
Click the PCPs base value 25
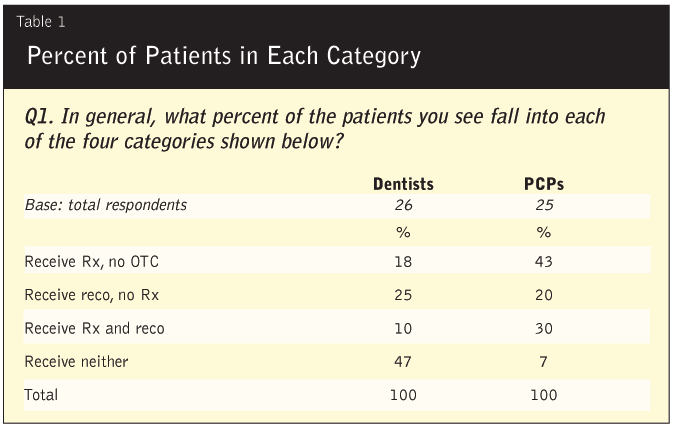coord(543,206)
